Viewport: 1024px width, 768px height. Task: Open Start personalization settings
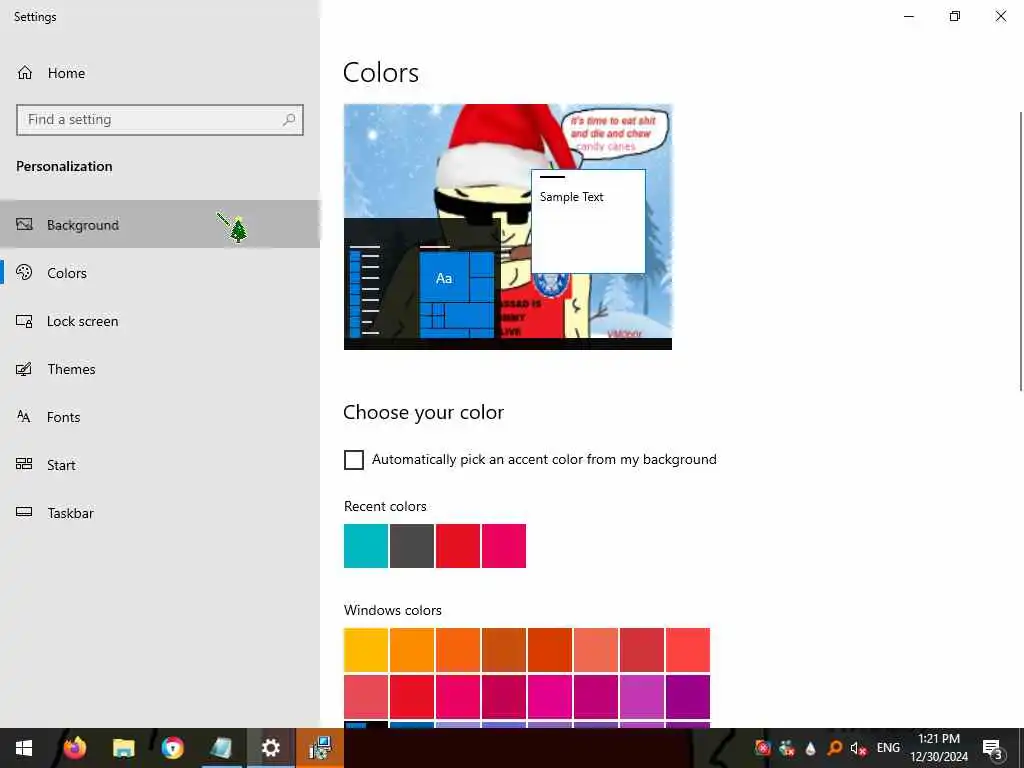click(x=160, y=465)
